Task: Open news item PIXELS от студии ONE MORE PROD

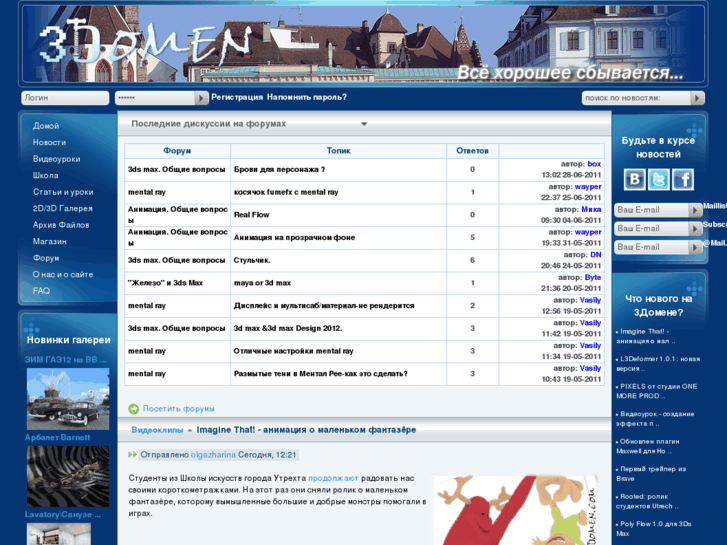Action: pyautogui.click(x=657, y=391)
